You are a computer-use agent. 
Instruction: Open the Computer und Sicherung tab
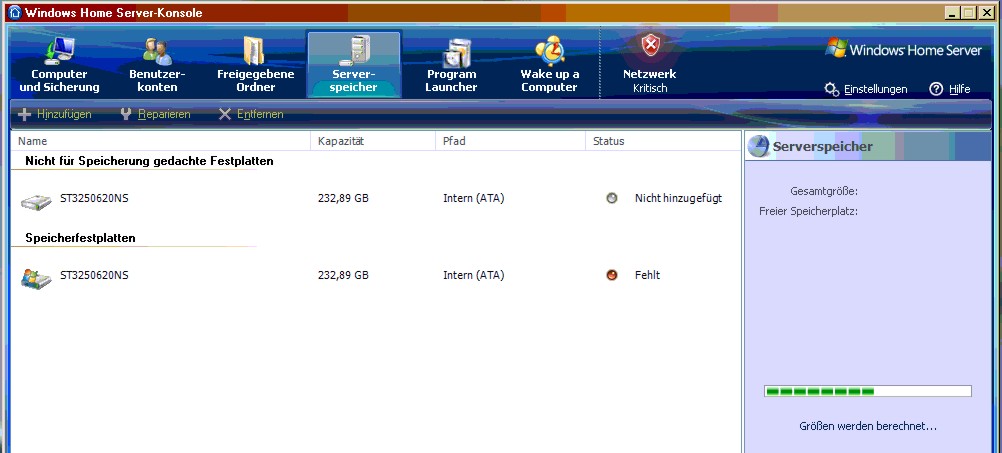(59, 65)
